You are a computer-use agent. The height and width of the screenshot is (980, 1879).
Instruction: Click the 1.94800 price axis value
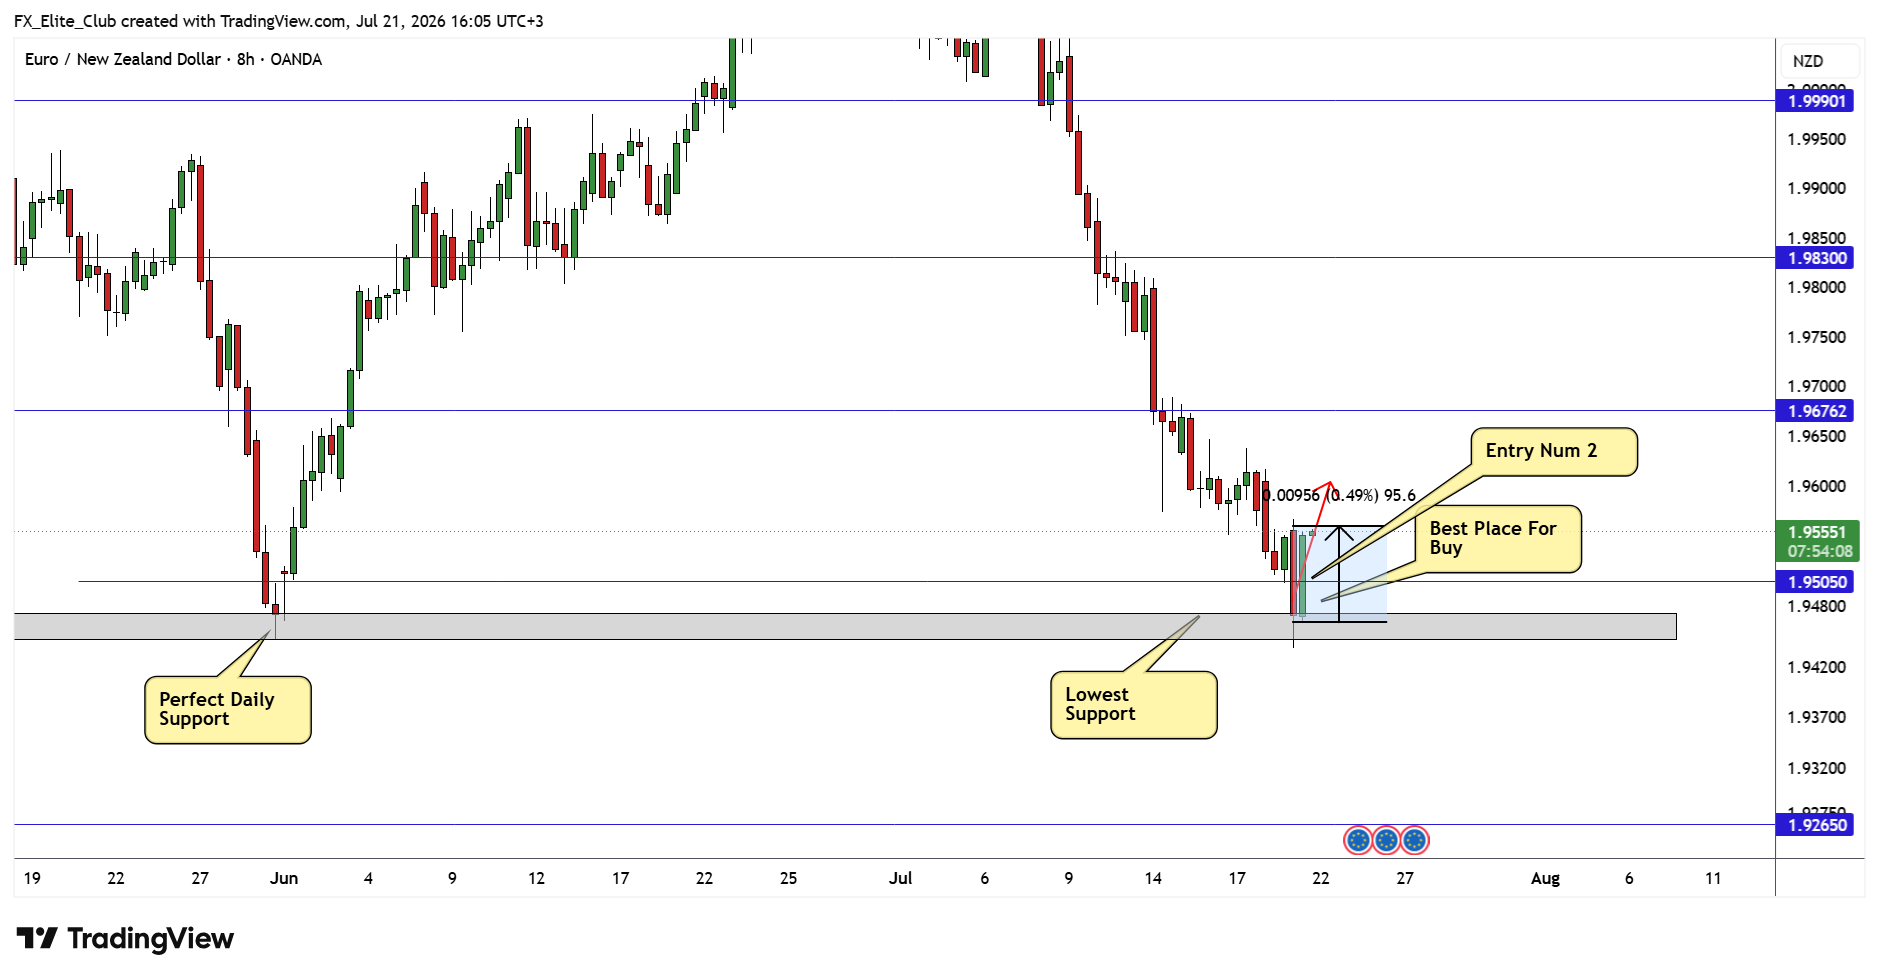click(x=1816, y=606)
